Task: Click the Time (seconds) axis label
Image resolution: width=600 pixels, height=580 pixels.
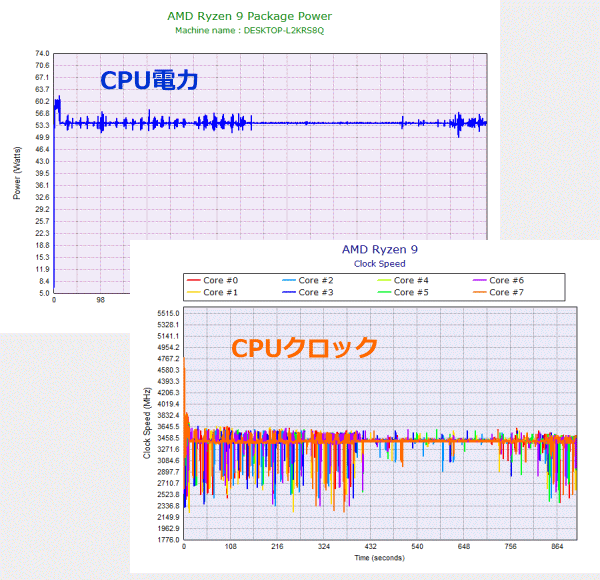Action: (x=380, y=558)
